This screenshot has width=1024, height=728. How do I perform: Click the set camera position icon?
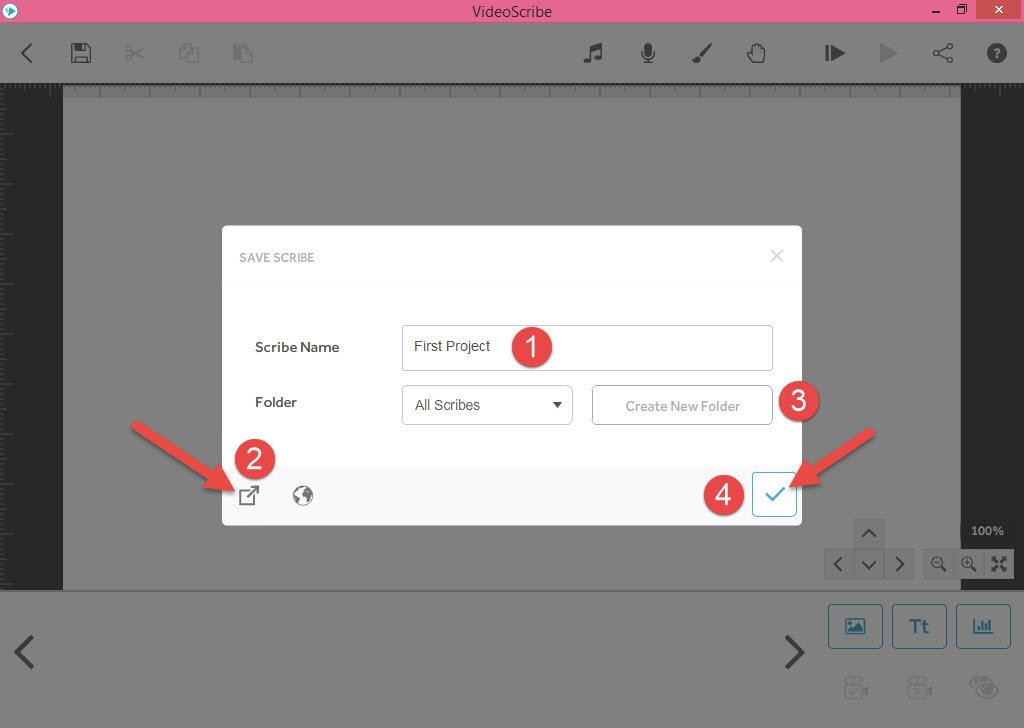(856, 687)
